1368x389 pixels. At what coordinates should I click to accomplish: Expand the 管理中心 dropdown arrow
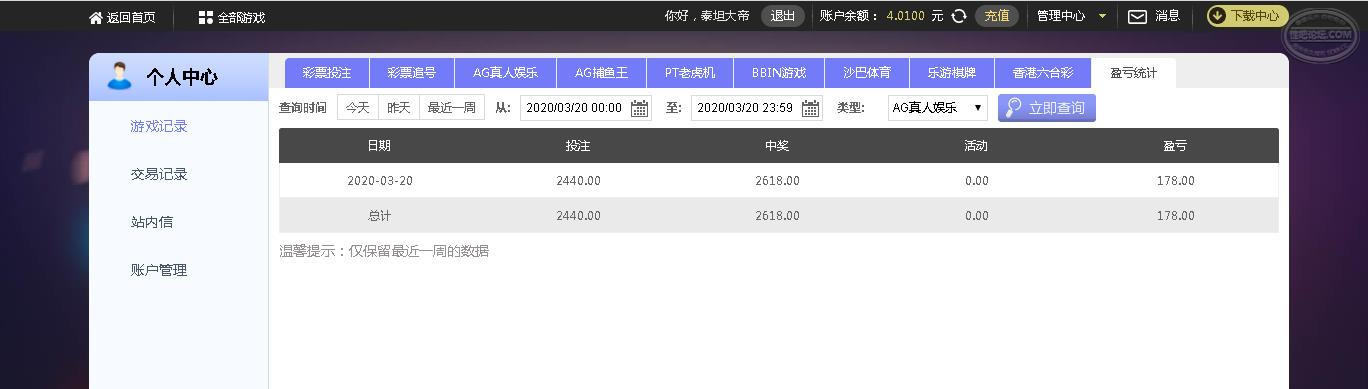click(1102, 16)
